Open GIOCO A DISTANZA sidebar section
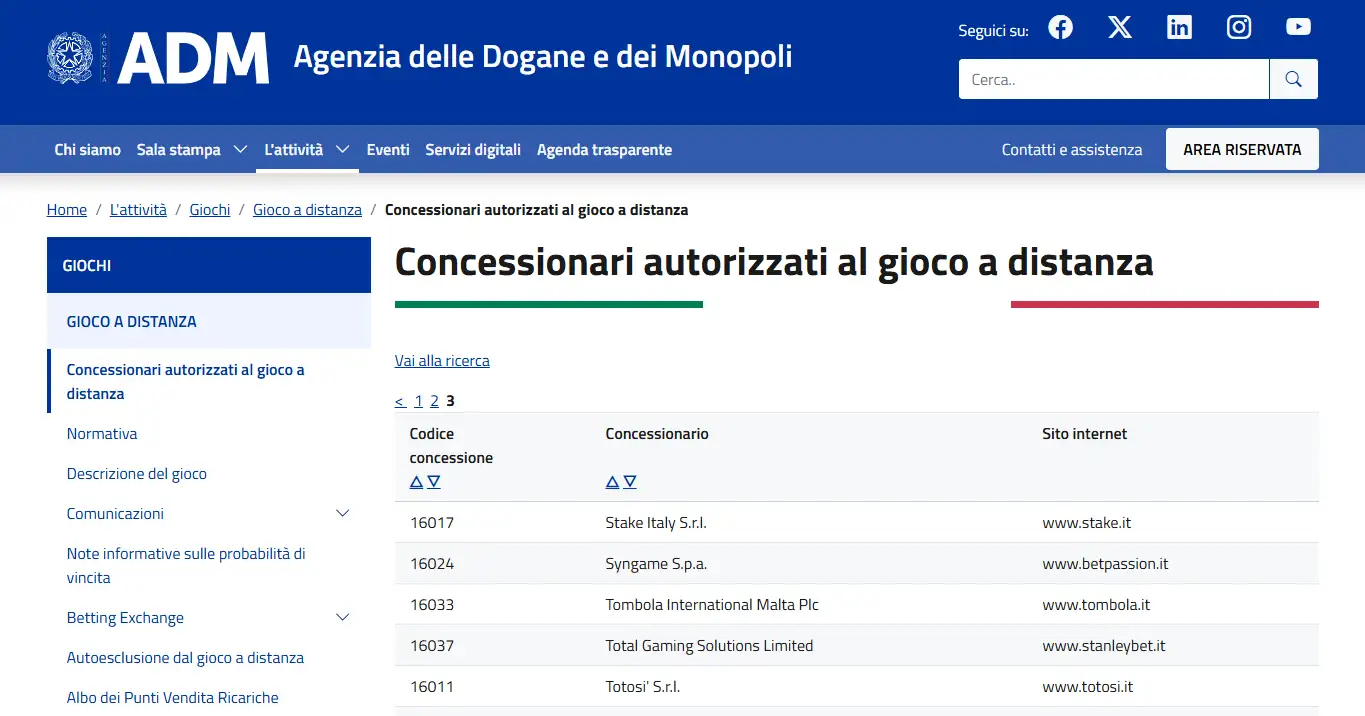 [x=209, y=321]
